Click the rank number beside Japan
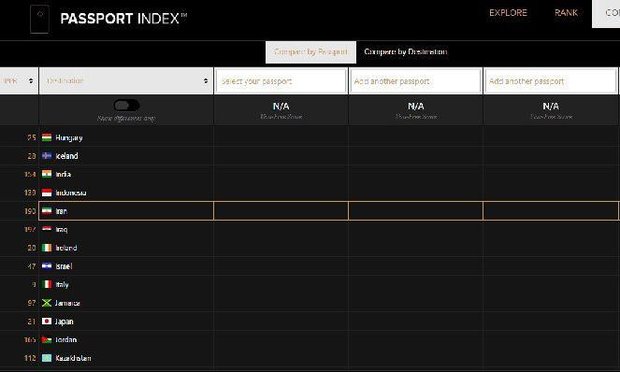The width and height of the screenshot is (620, 372). click(x=32, y=321)
